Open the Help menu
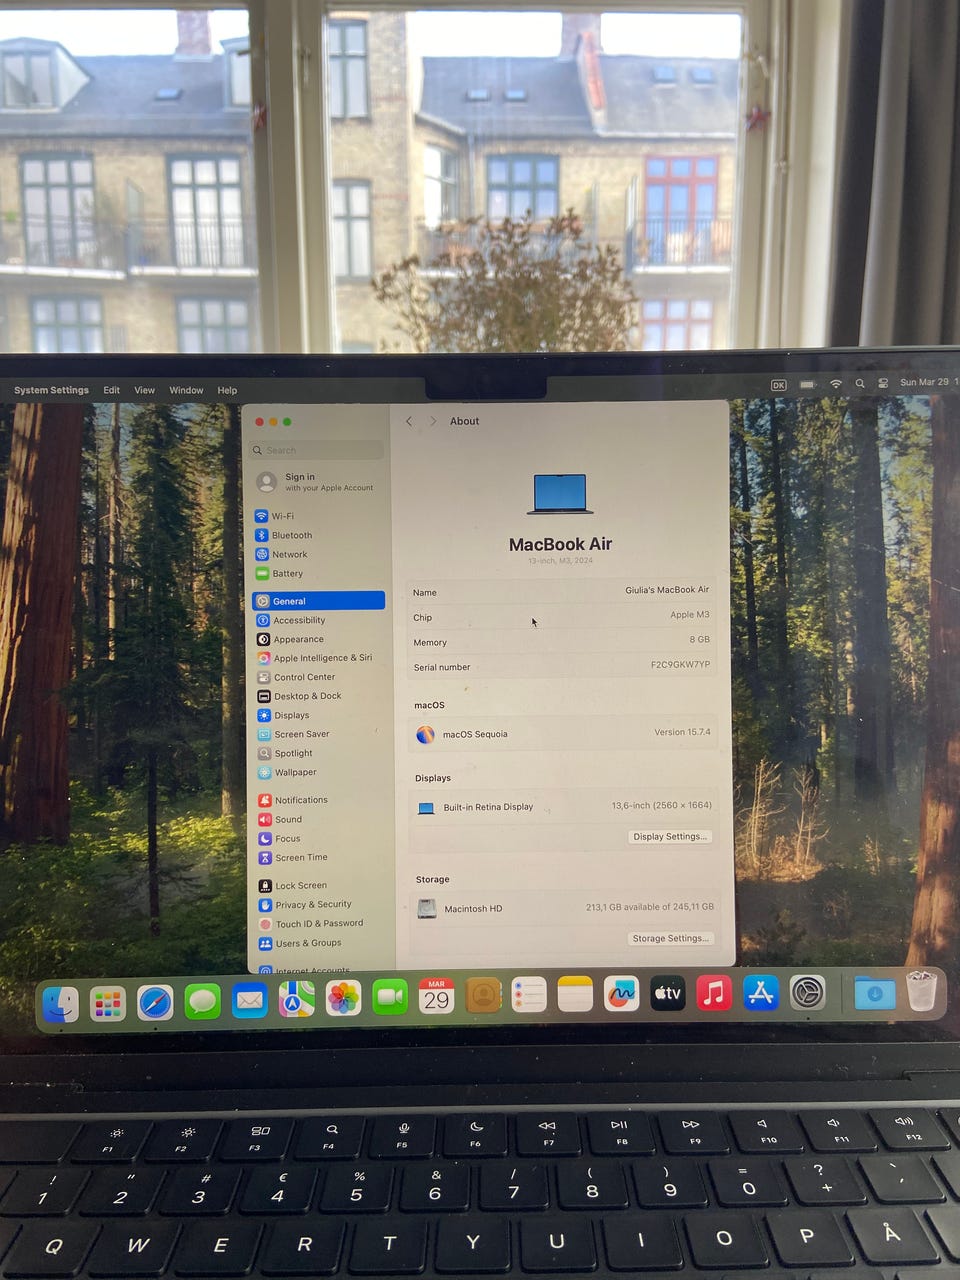The height and width of the screenshot is (1280, 960). (x=227, y=390)
